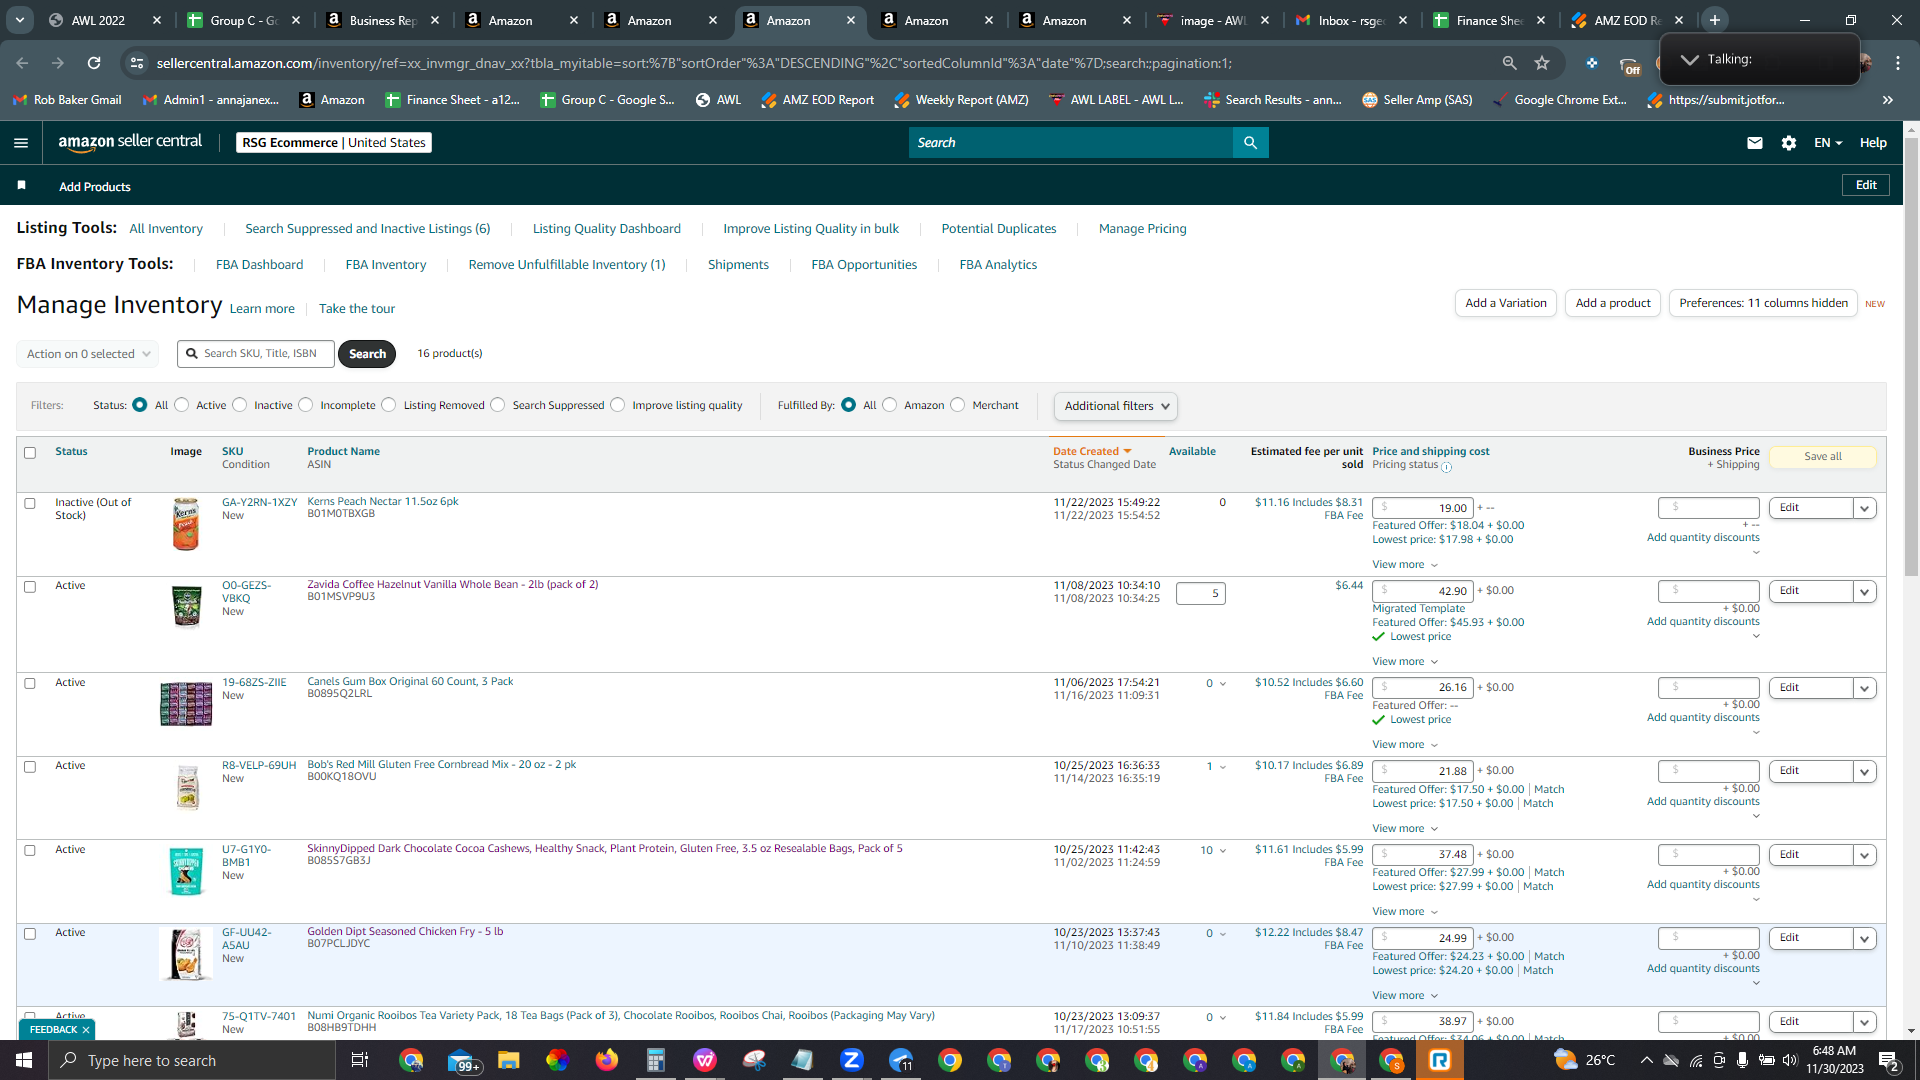The width and height of the screenshot is (1920, 1080).
Task: Open the Windows Start menu
Action: click(24, 1060)
